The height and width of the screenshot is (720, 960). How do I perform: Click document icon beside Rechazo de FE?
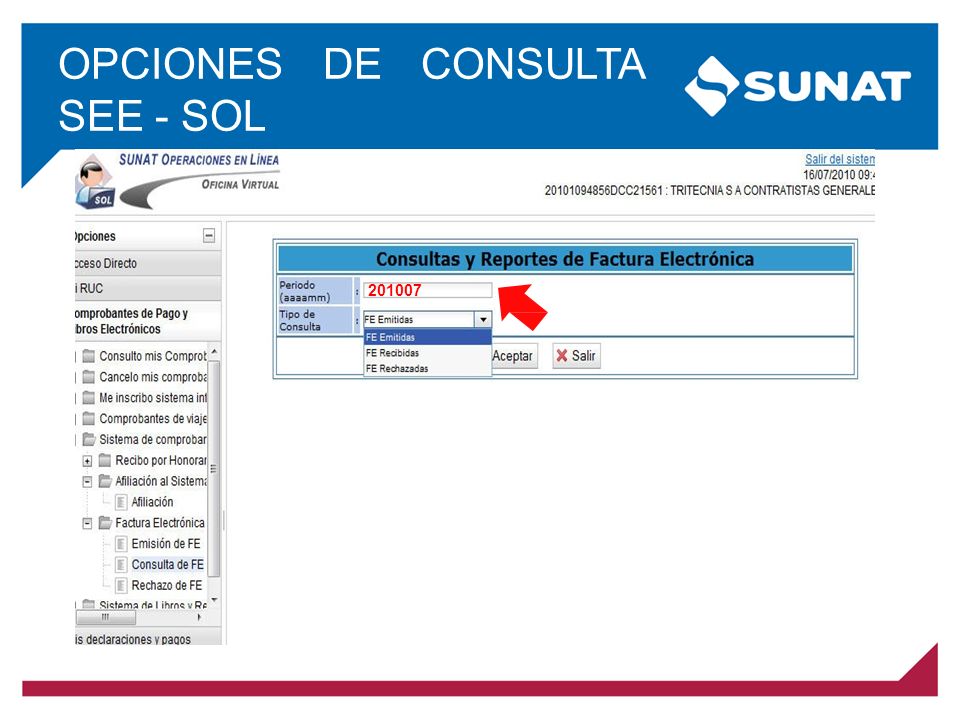pos(121,585)
